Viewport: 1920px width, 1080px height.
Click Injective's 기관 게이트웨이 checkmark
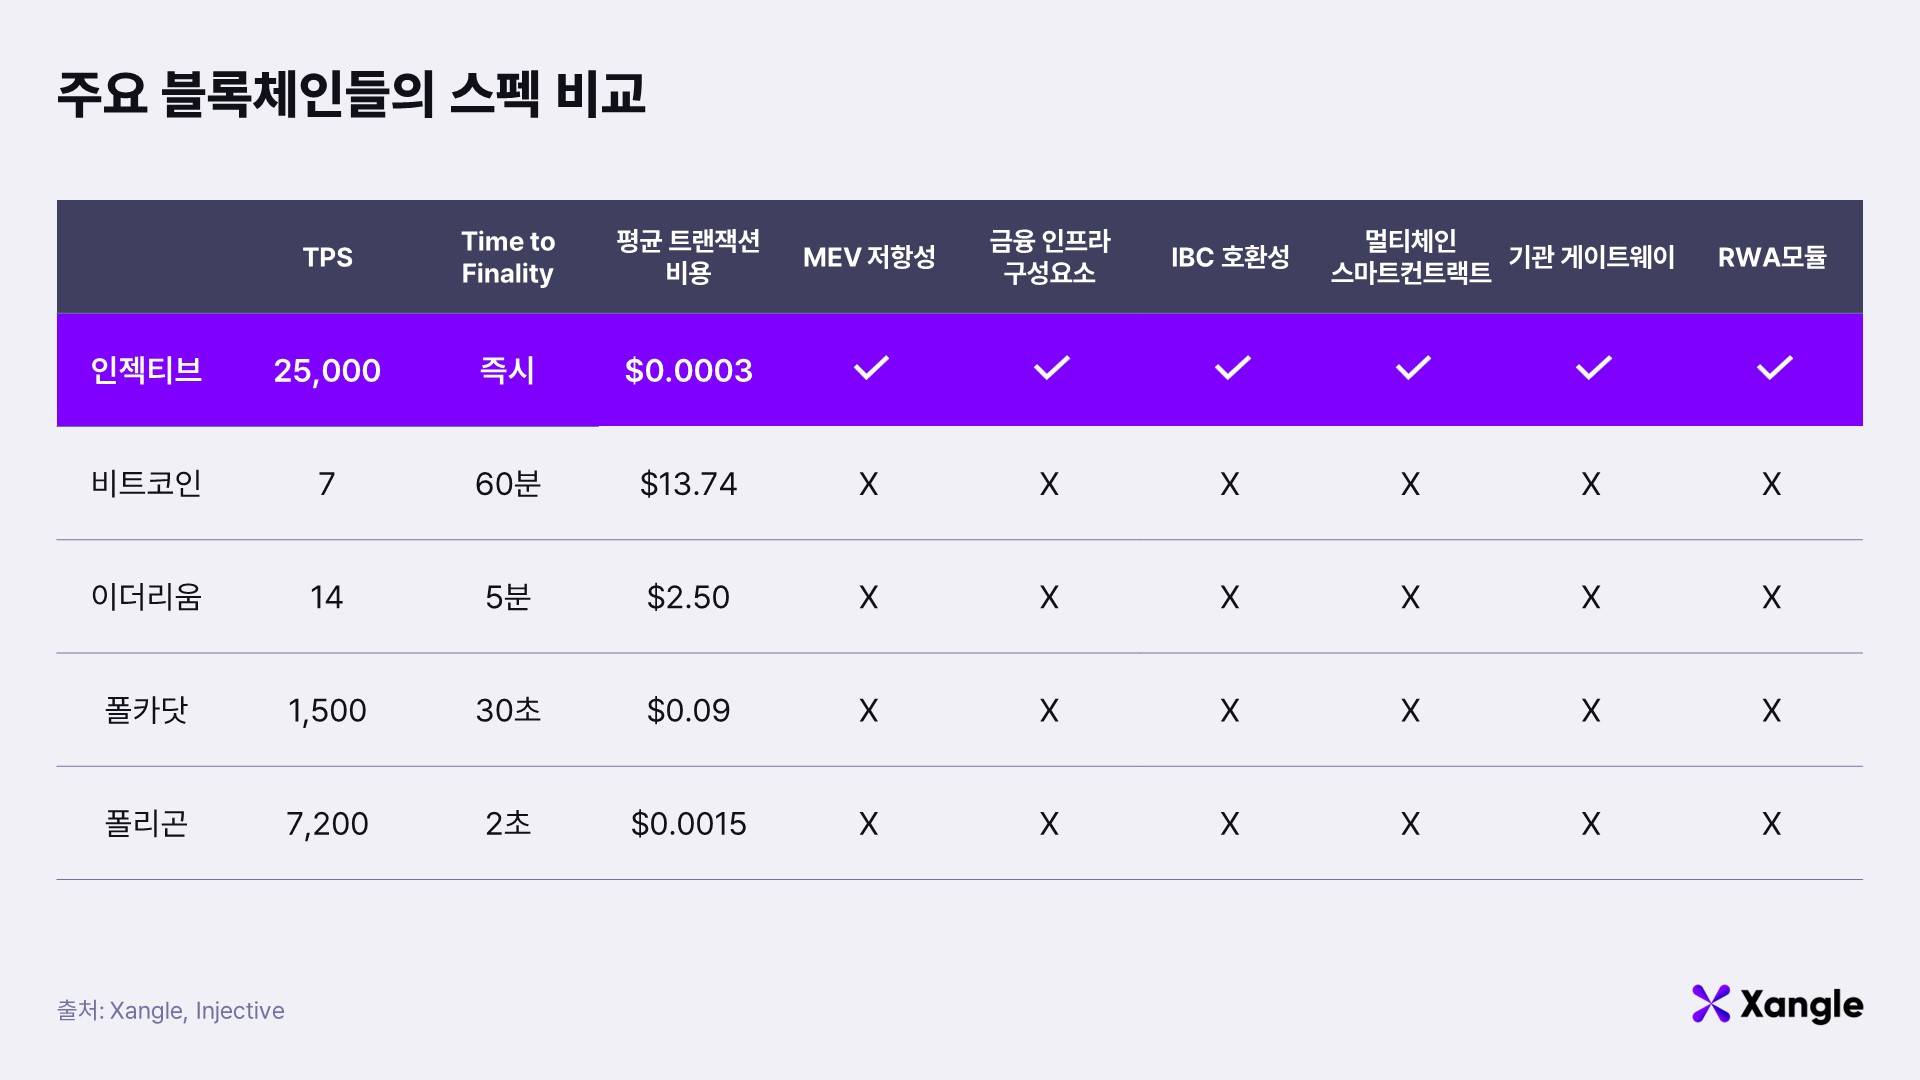(x=1593, y=368)
